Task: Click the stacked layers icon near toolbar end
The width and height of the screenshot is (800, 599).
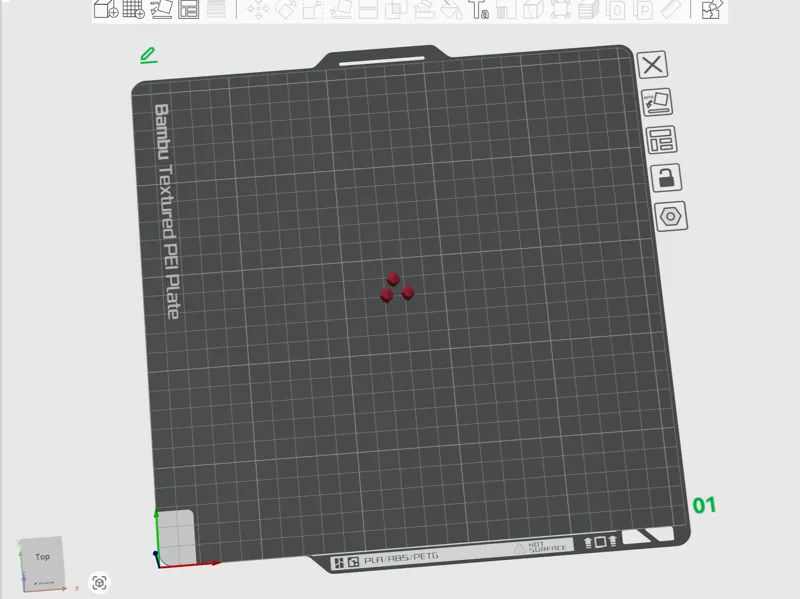Action: pyautogui.click(x=588, y=9)
